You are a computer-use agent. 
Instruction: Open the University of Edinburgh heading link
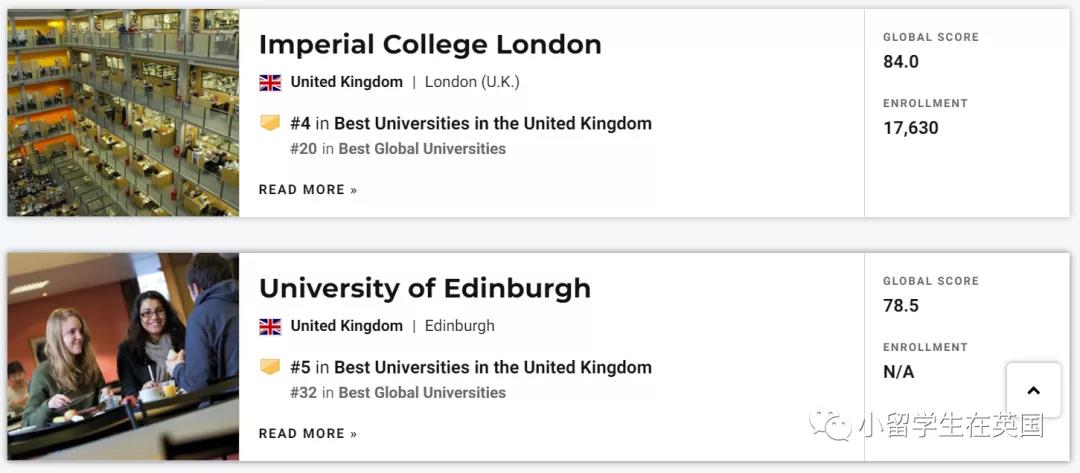[425, 288]
